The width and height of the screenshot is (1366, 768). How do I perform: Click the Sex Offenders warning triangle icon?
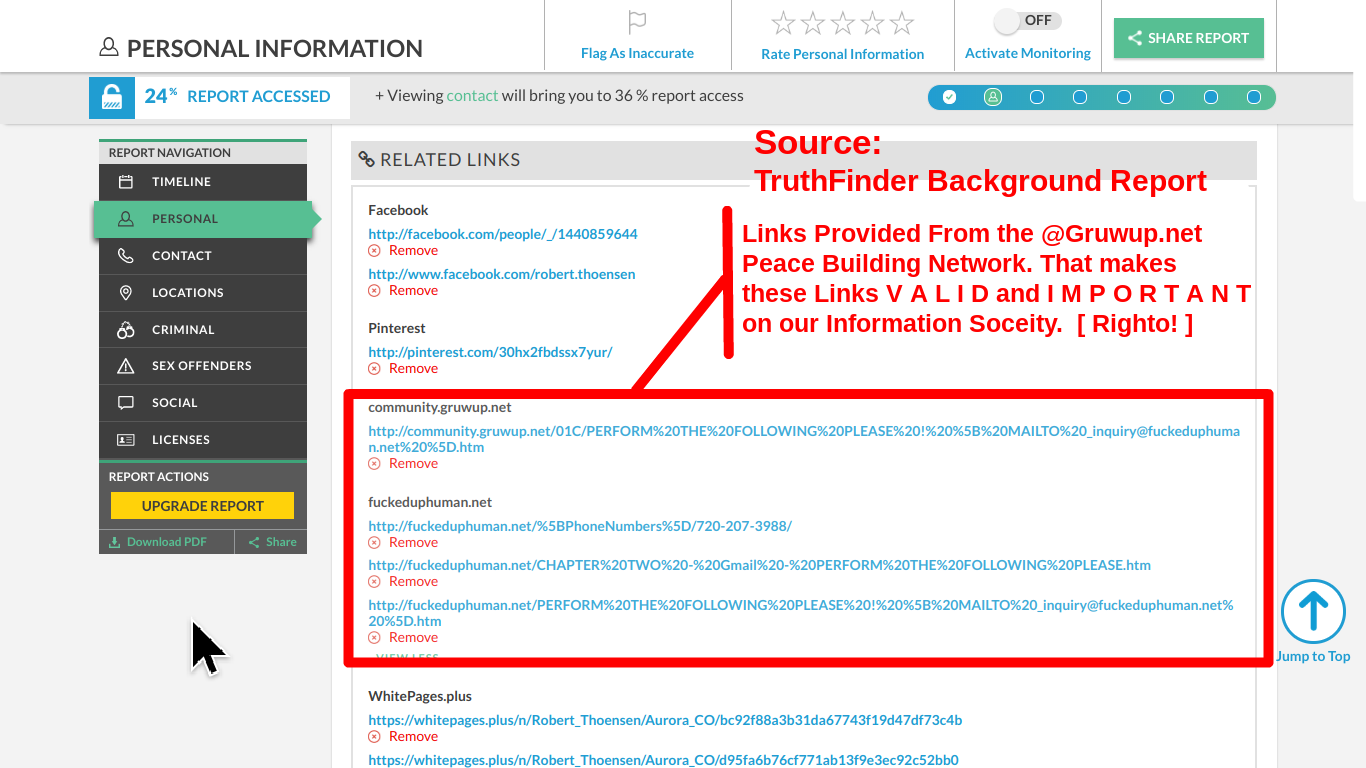pos(126,366)
